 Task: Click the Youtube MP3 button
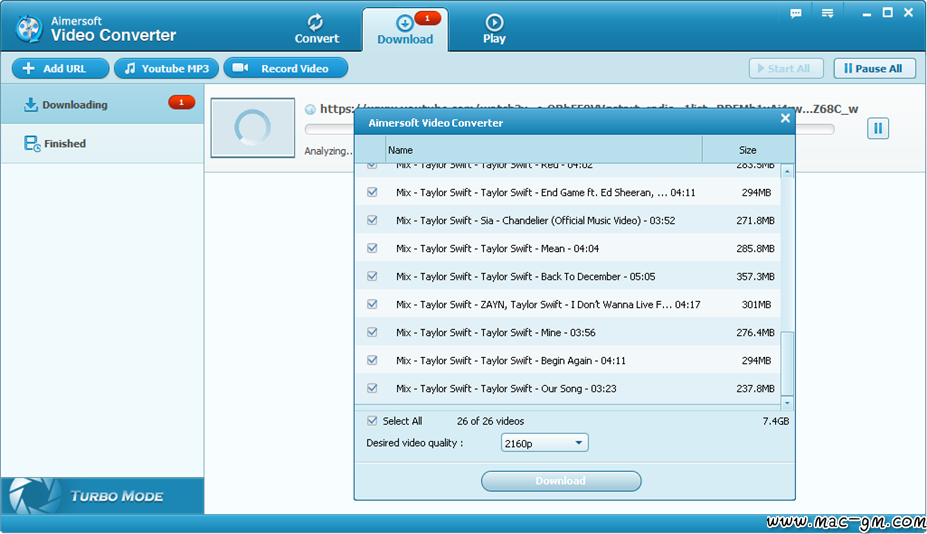tap(166, 69)
